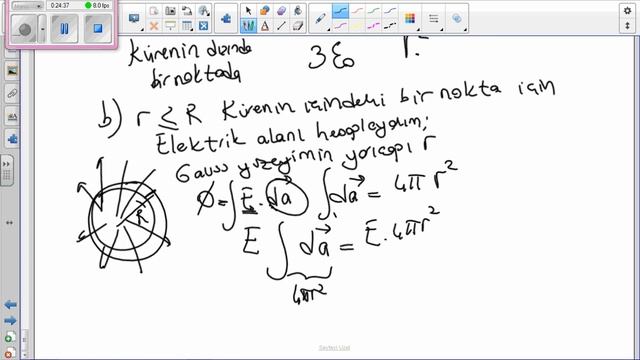Select the purple Eraser tool

tap(281, 11)
